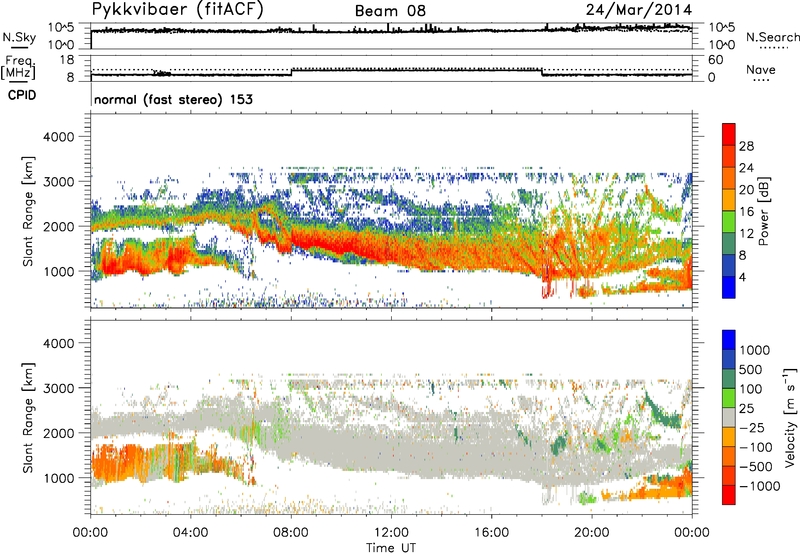
Task: Select the Nave legend label
Action: 761,69
